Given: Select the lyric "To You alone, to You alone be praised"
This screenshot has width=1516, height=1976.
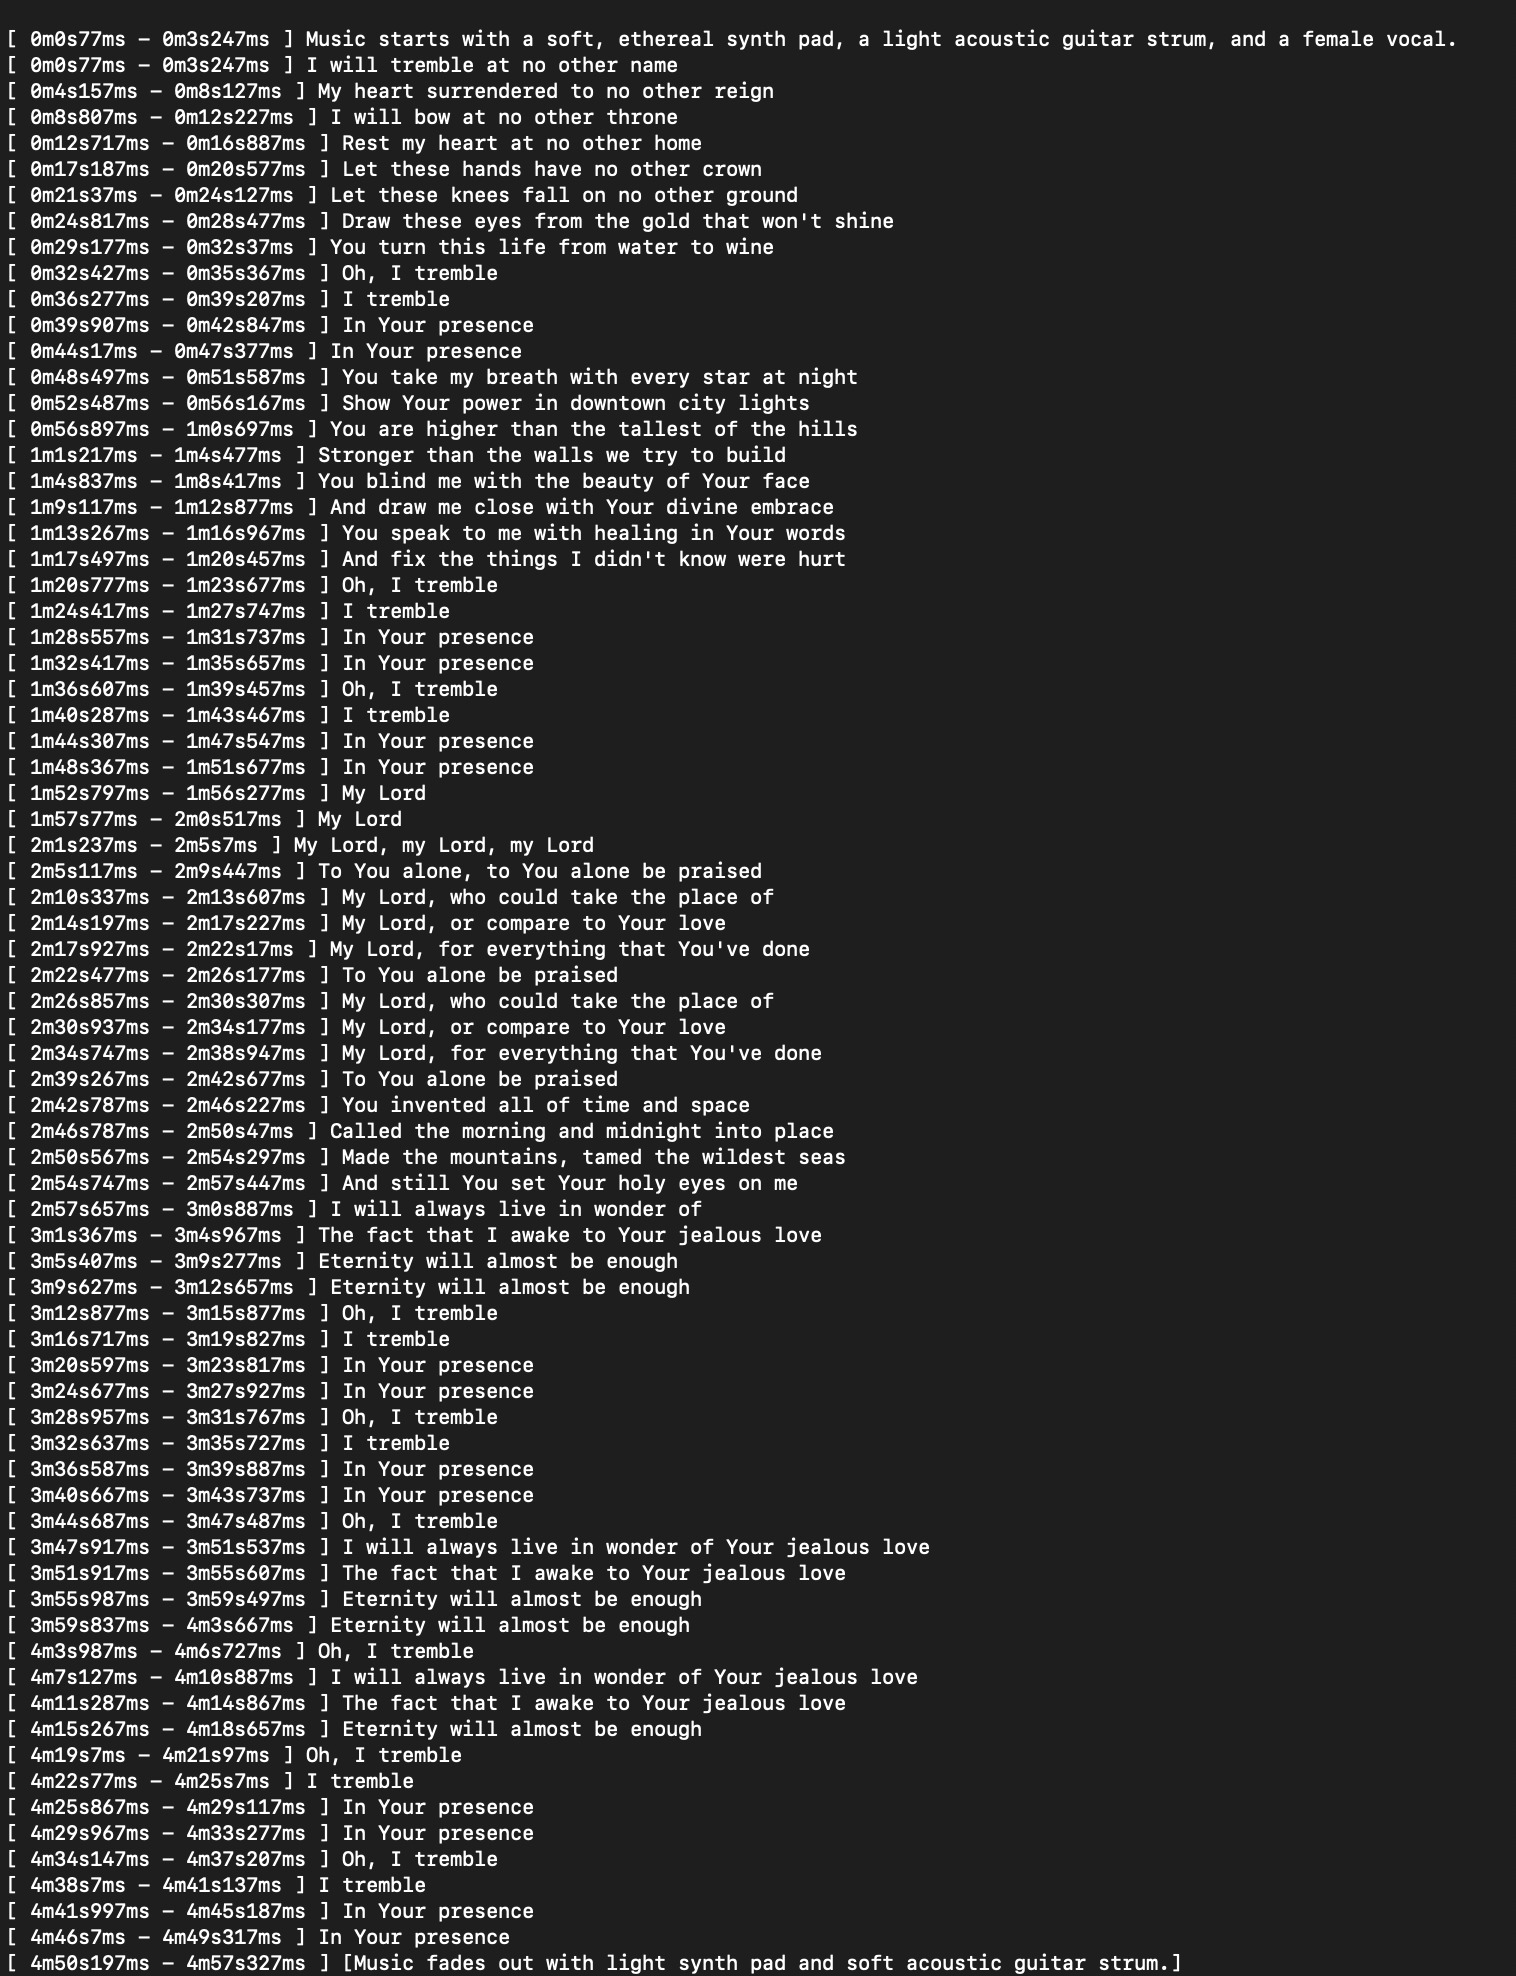Looking at the screenshot, I should (539, 871).
